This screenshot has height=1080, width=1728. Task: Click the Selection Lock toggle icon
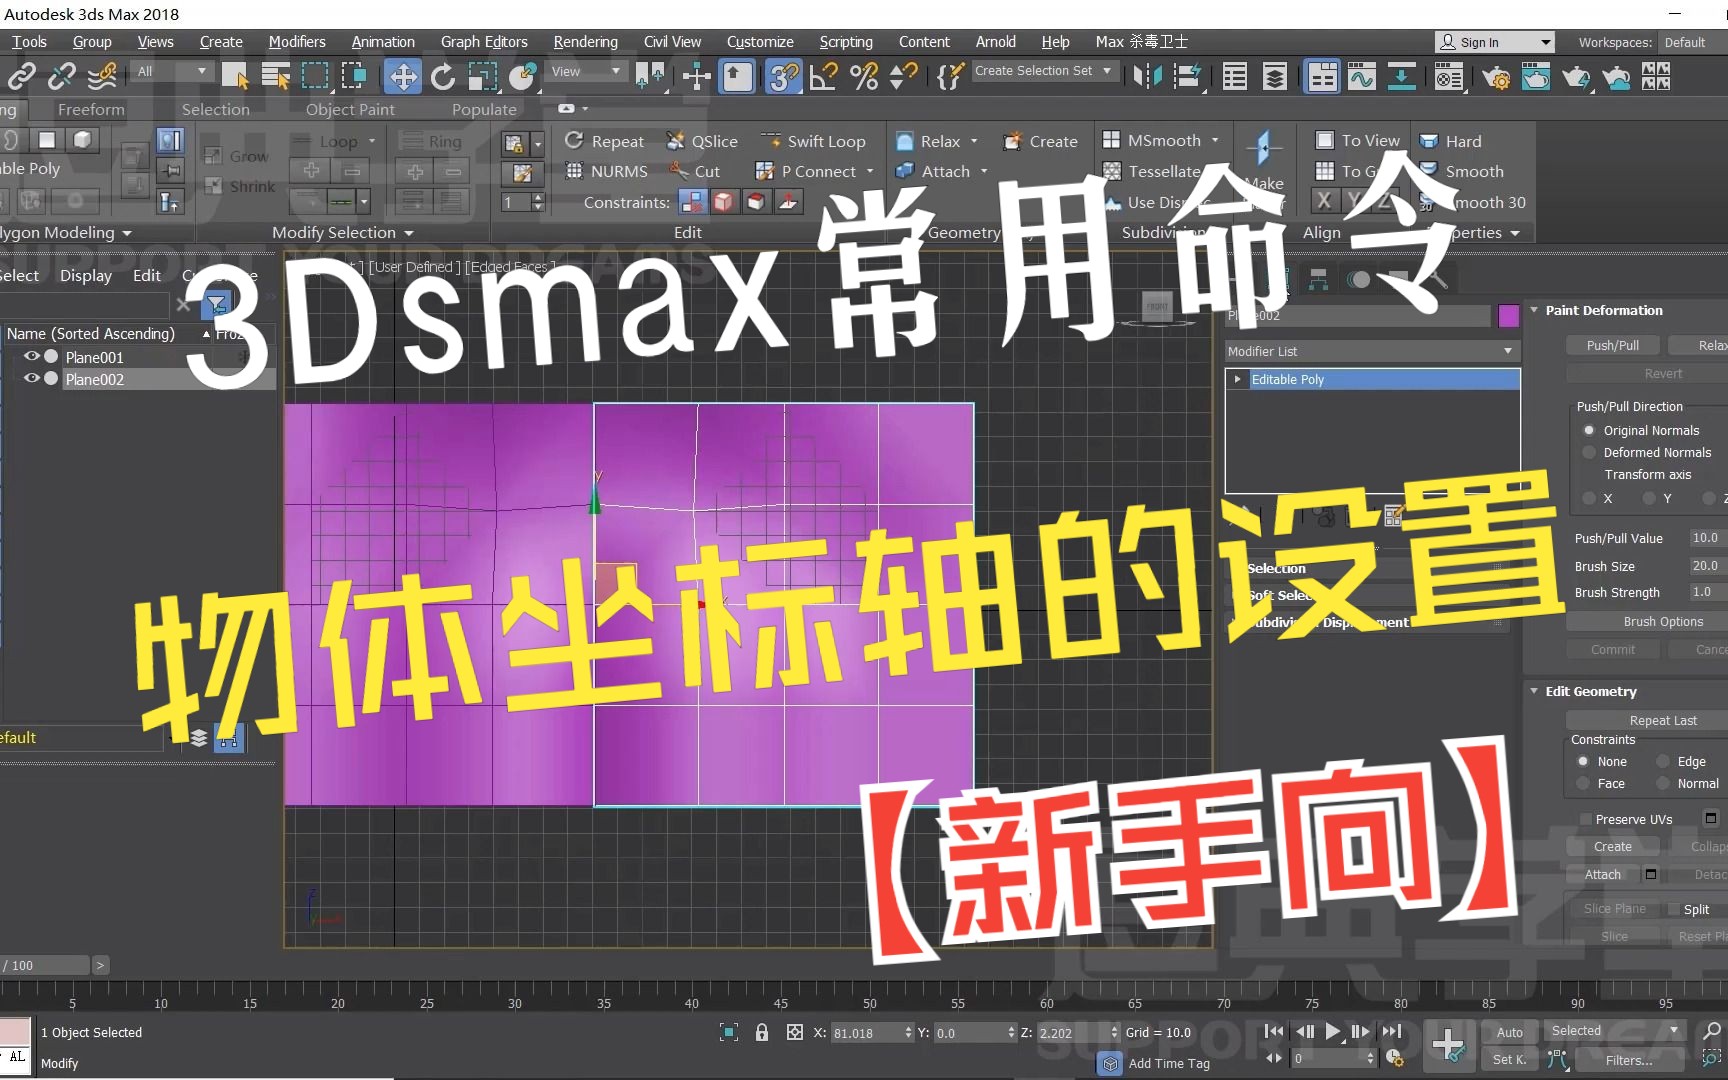(762, 1032)
